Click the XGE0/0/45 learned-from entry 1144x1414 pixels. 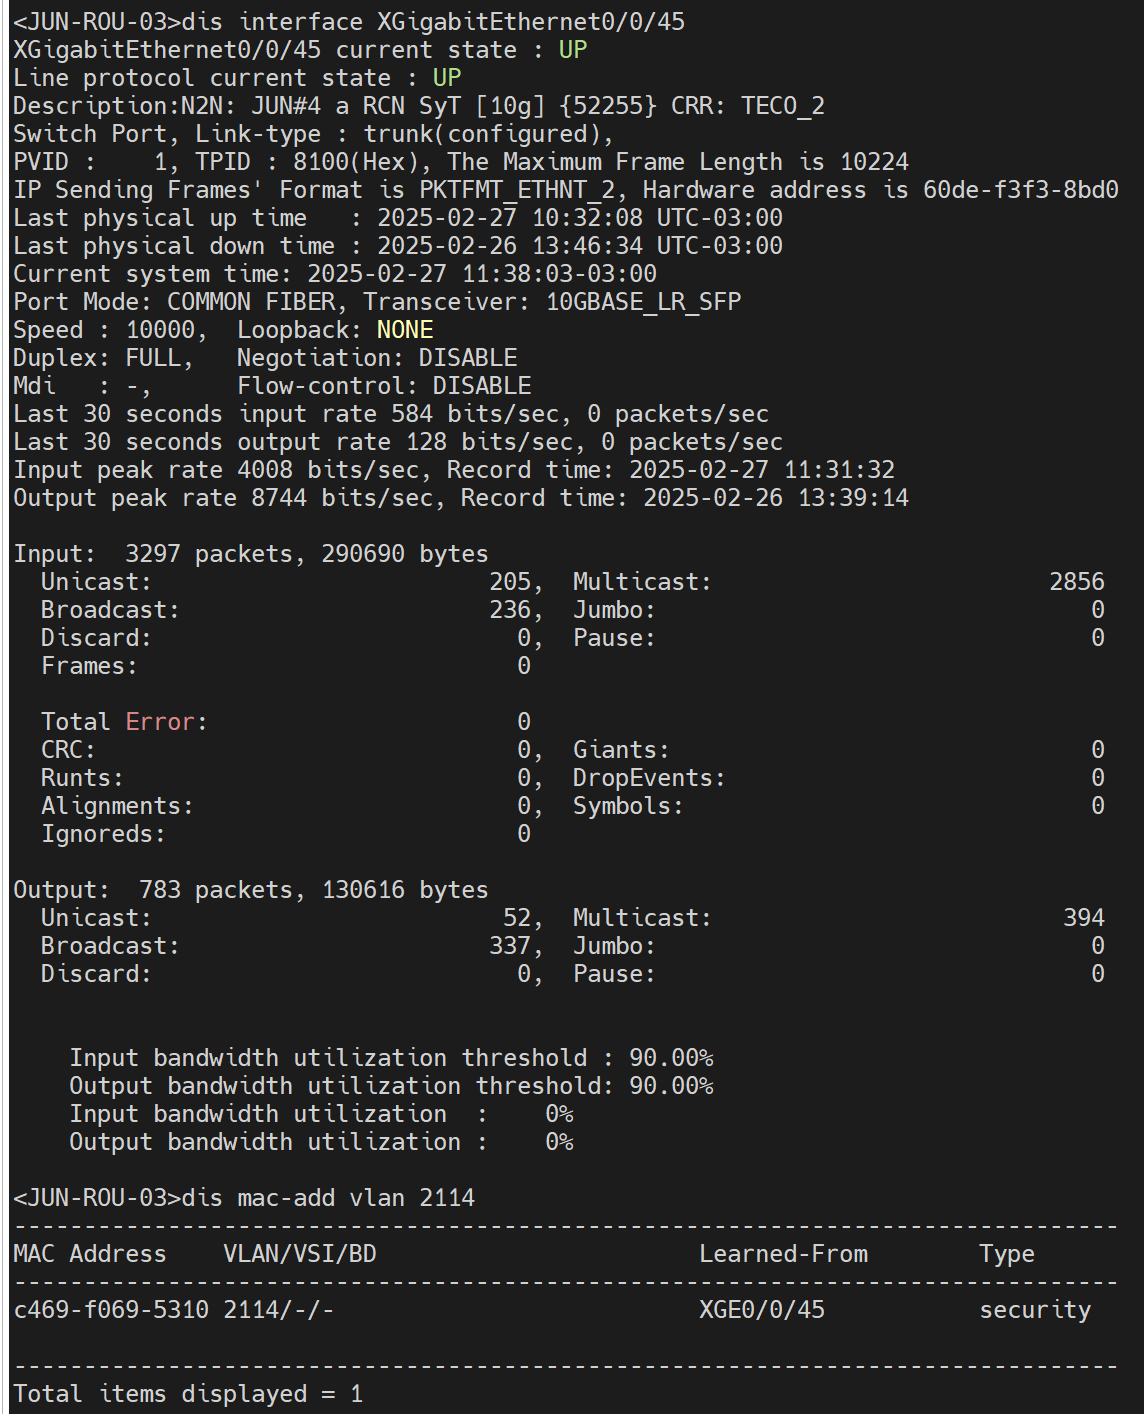click(x=762, y=1310)
